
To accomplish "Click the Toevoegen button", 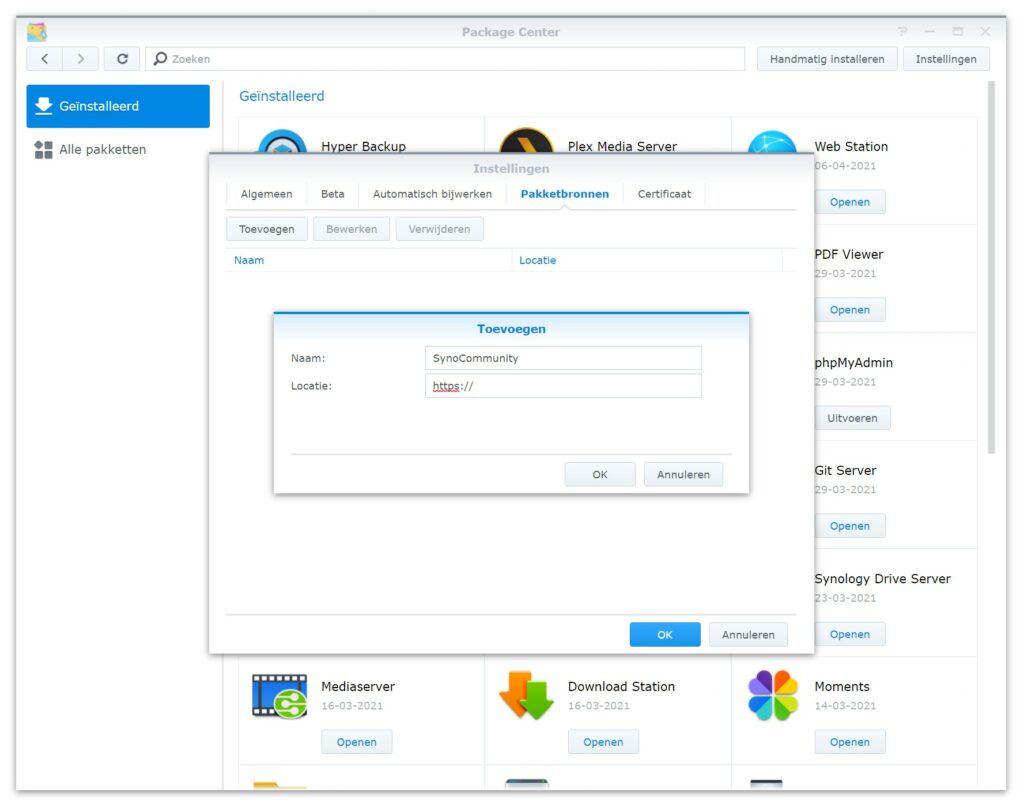I will [x=266, y=229].
